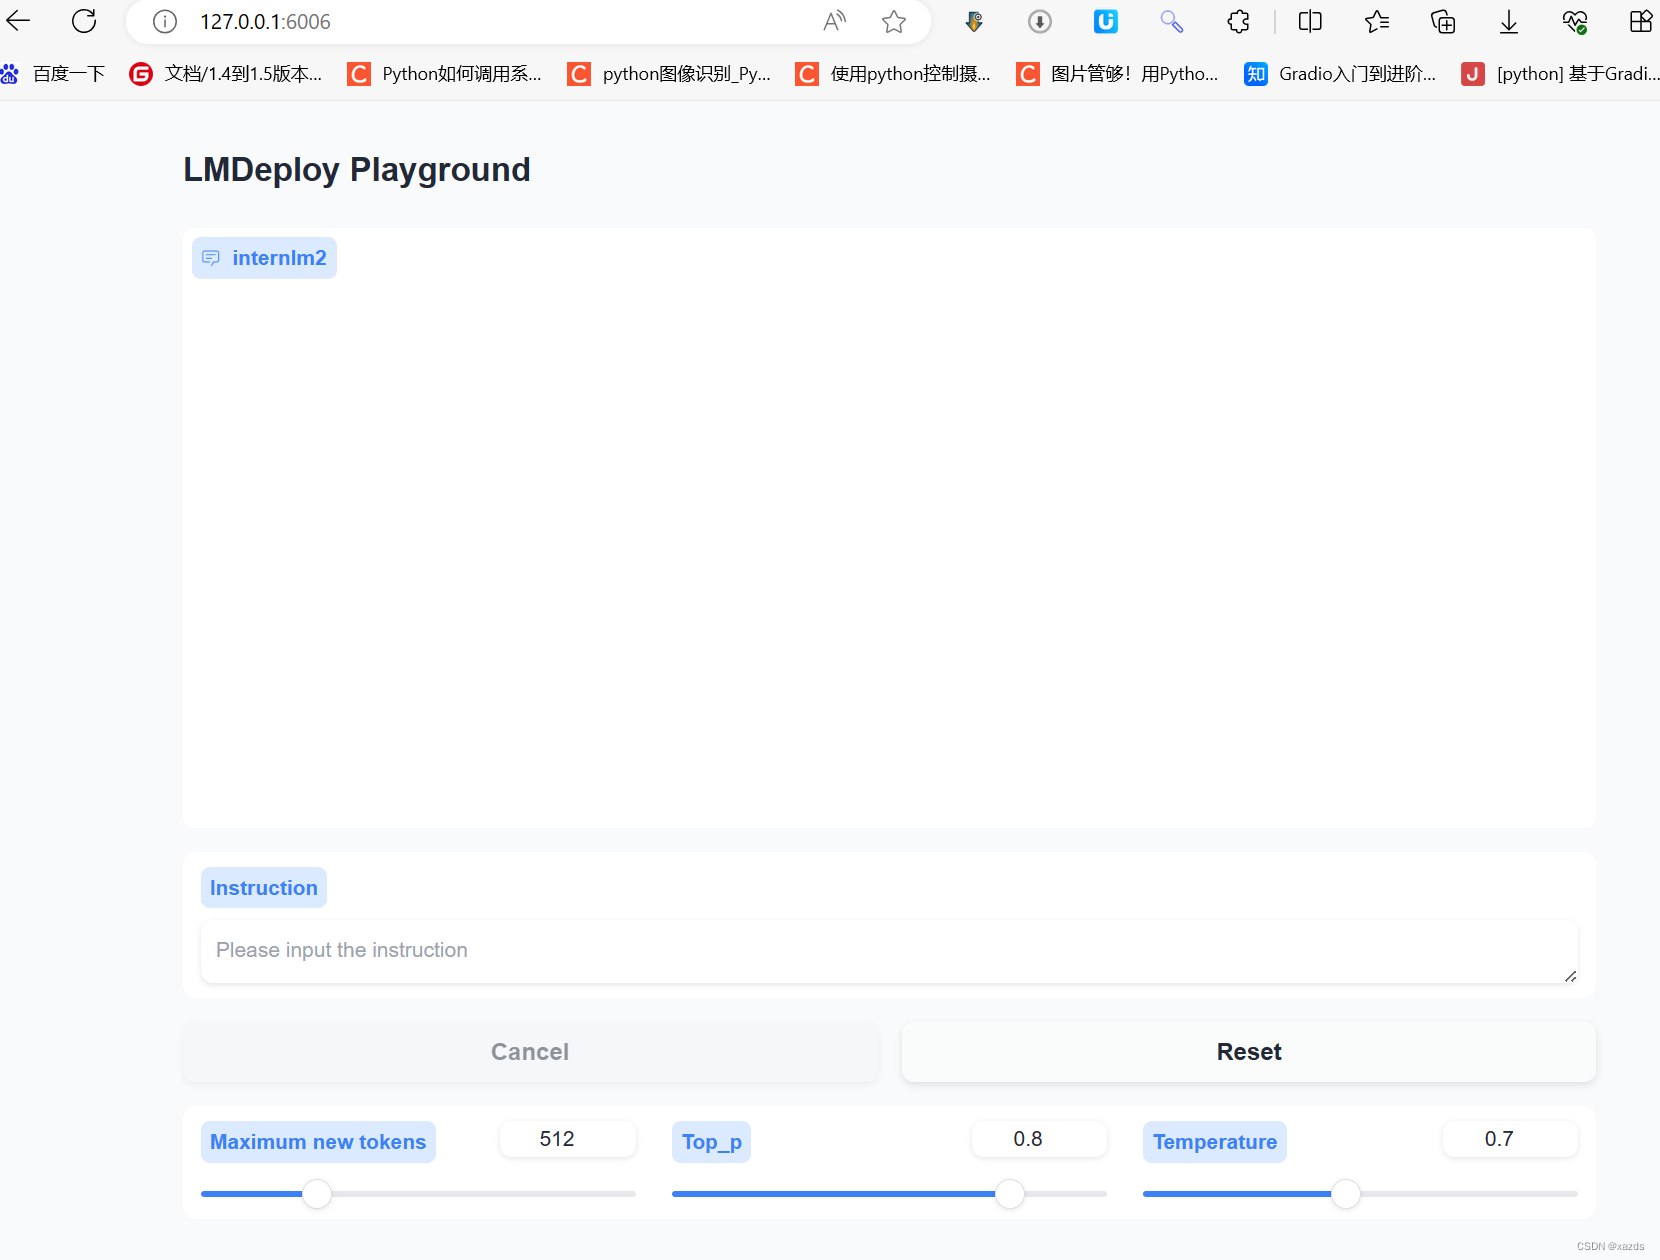The width and height of the screenshot is (1660, 1260).
Task: Grab the instruction textbox resize handle
Action: 1570,976
